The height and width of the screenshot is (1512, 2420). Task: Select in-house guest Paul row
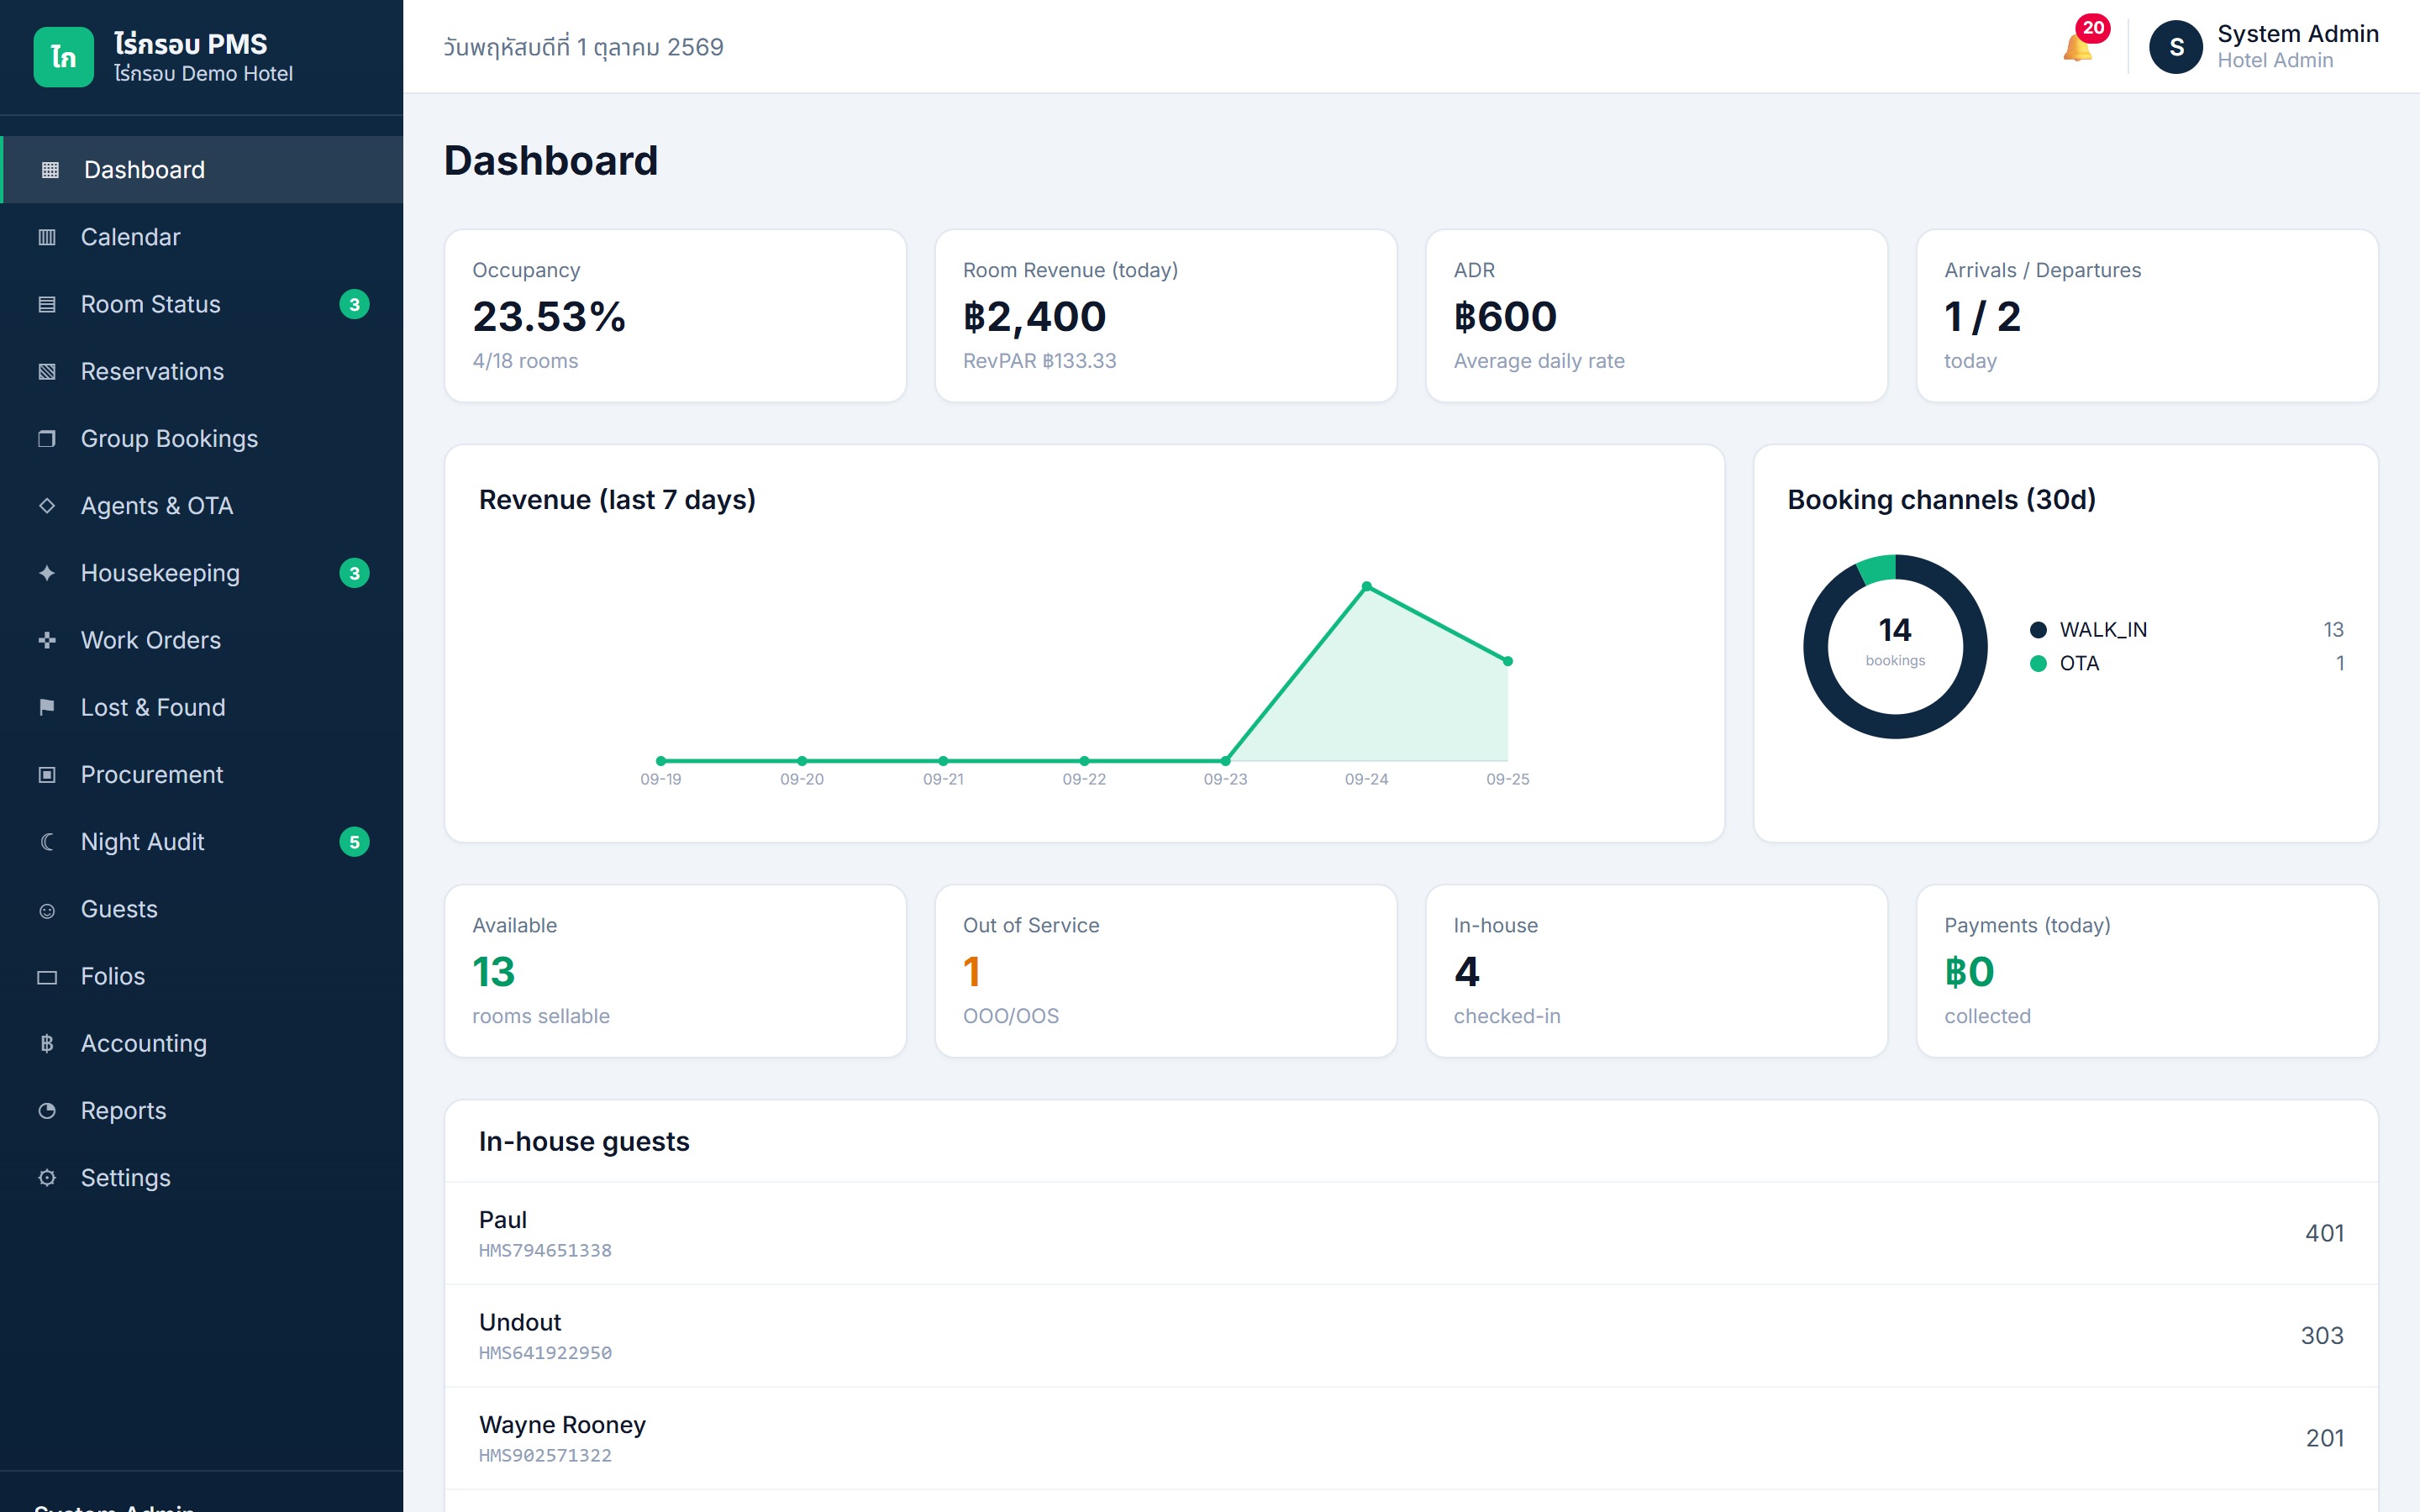pos(1411,1233)
